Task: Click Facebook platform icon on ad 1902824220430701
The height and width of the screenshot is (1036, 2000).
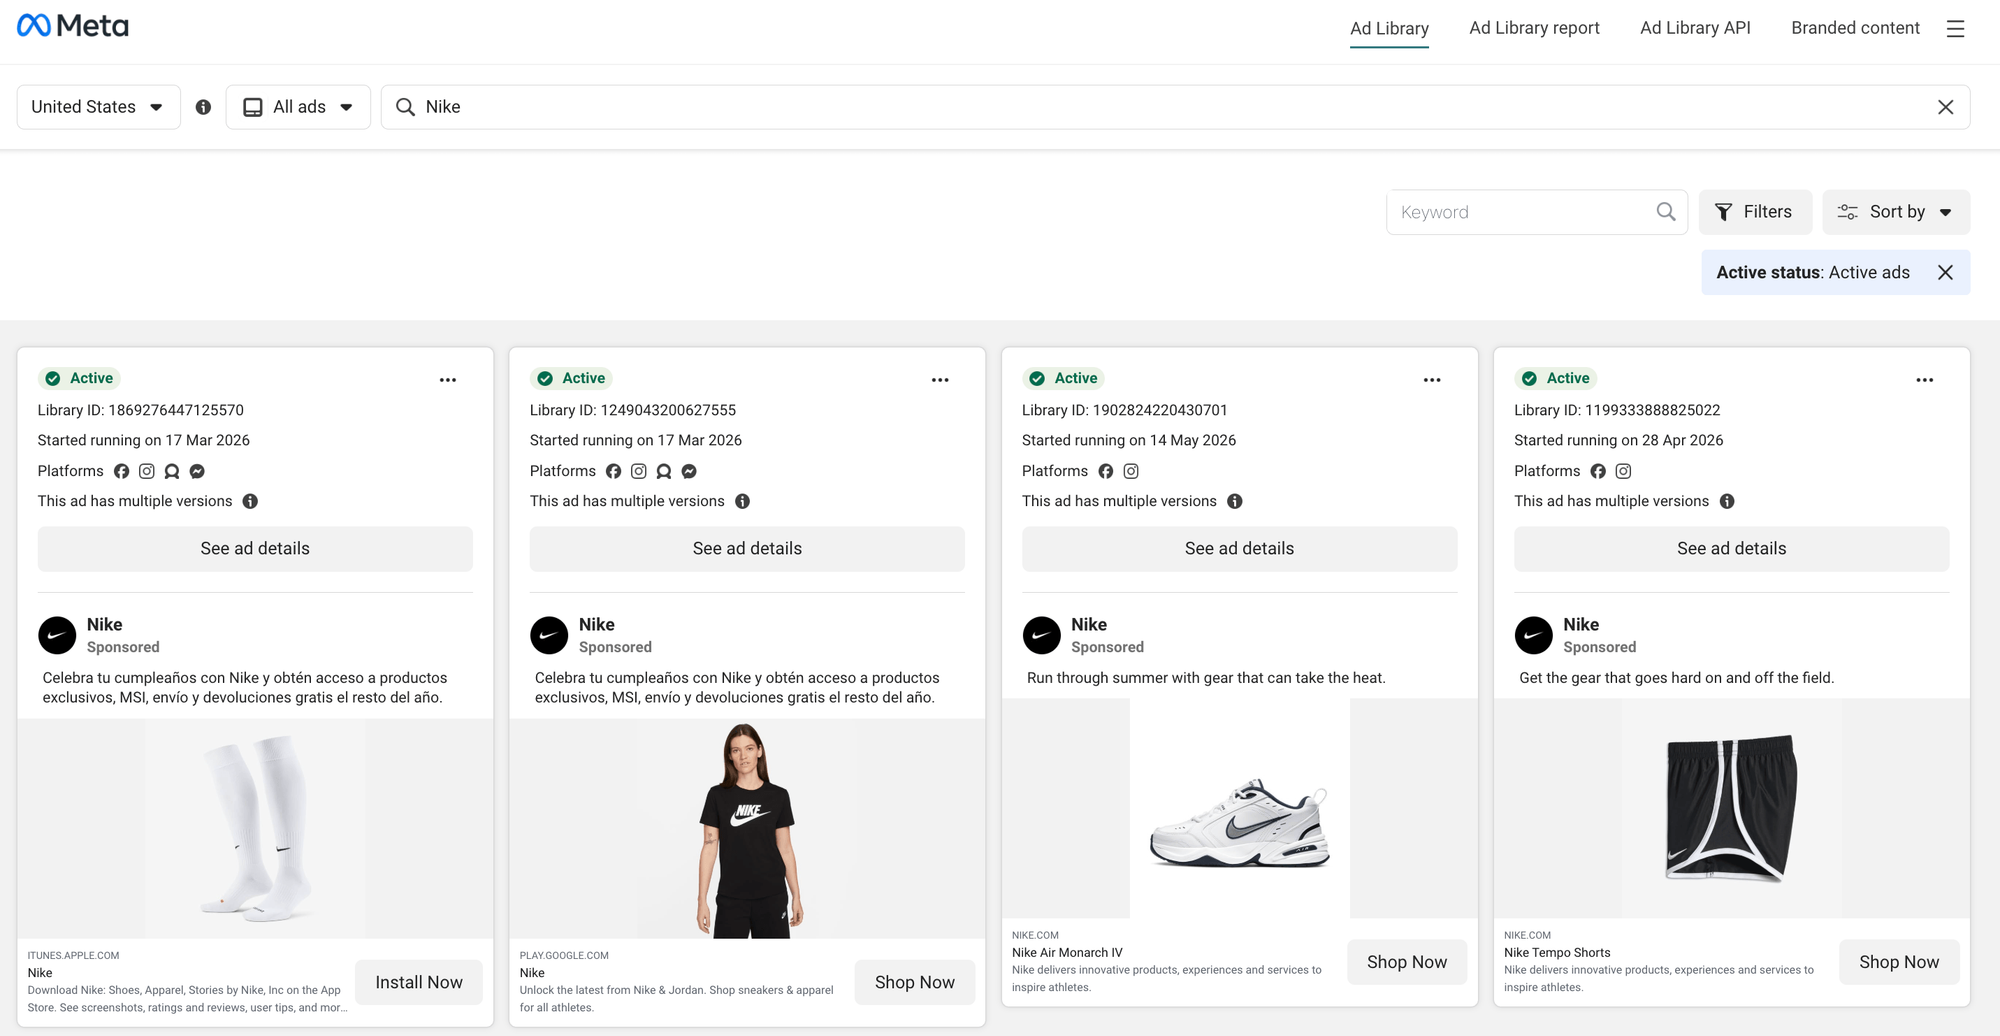Action: tap(1106, 471)
